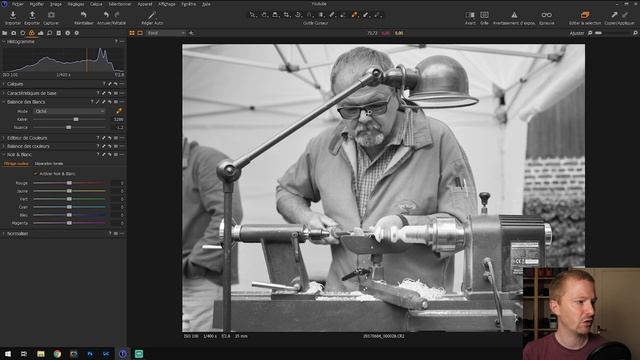Click the Importer toolbar icon
The width and height of the screenshot is (640, 360).
[13, 15]
